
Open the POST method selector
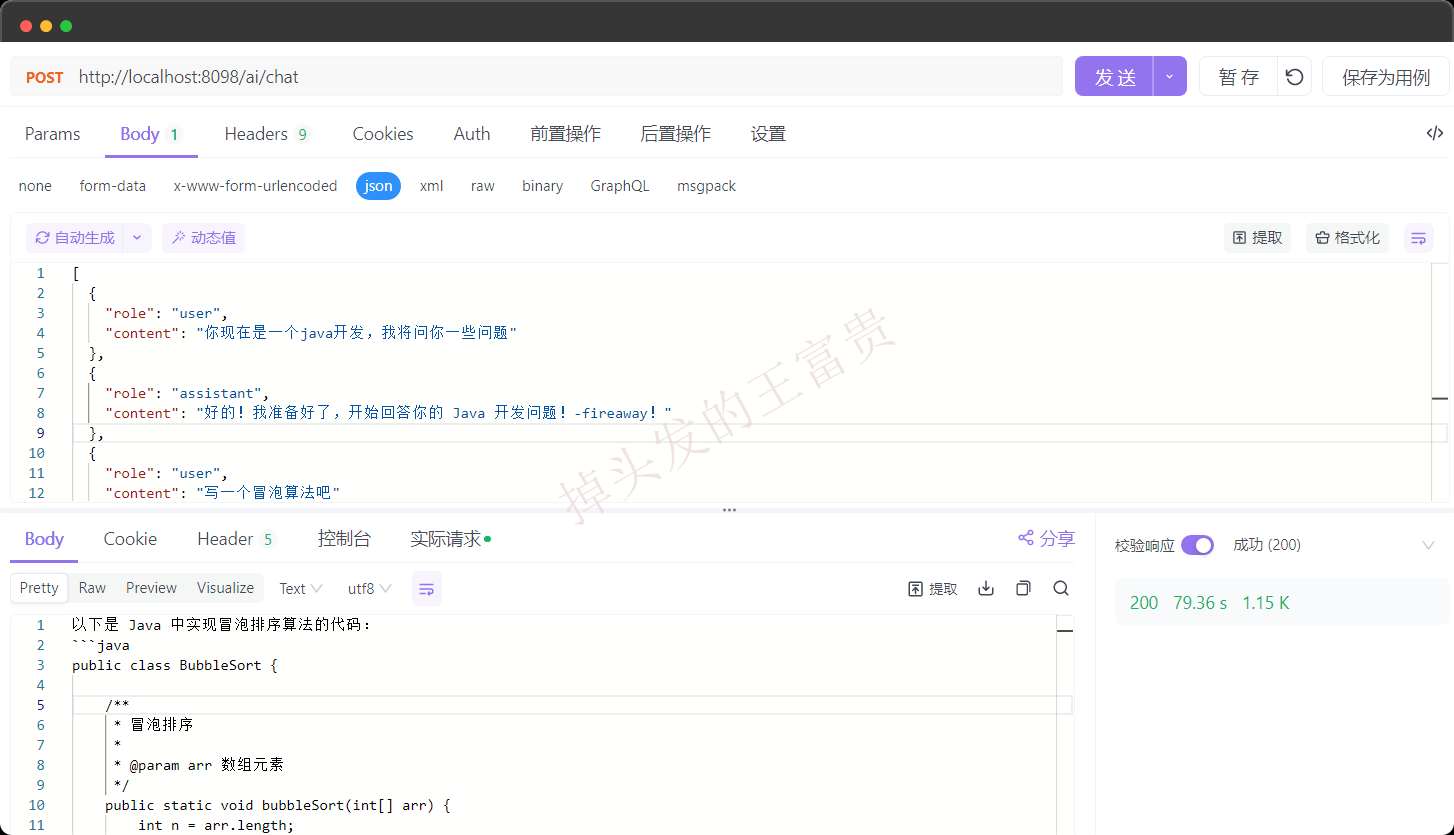click(x=44, y=77)
